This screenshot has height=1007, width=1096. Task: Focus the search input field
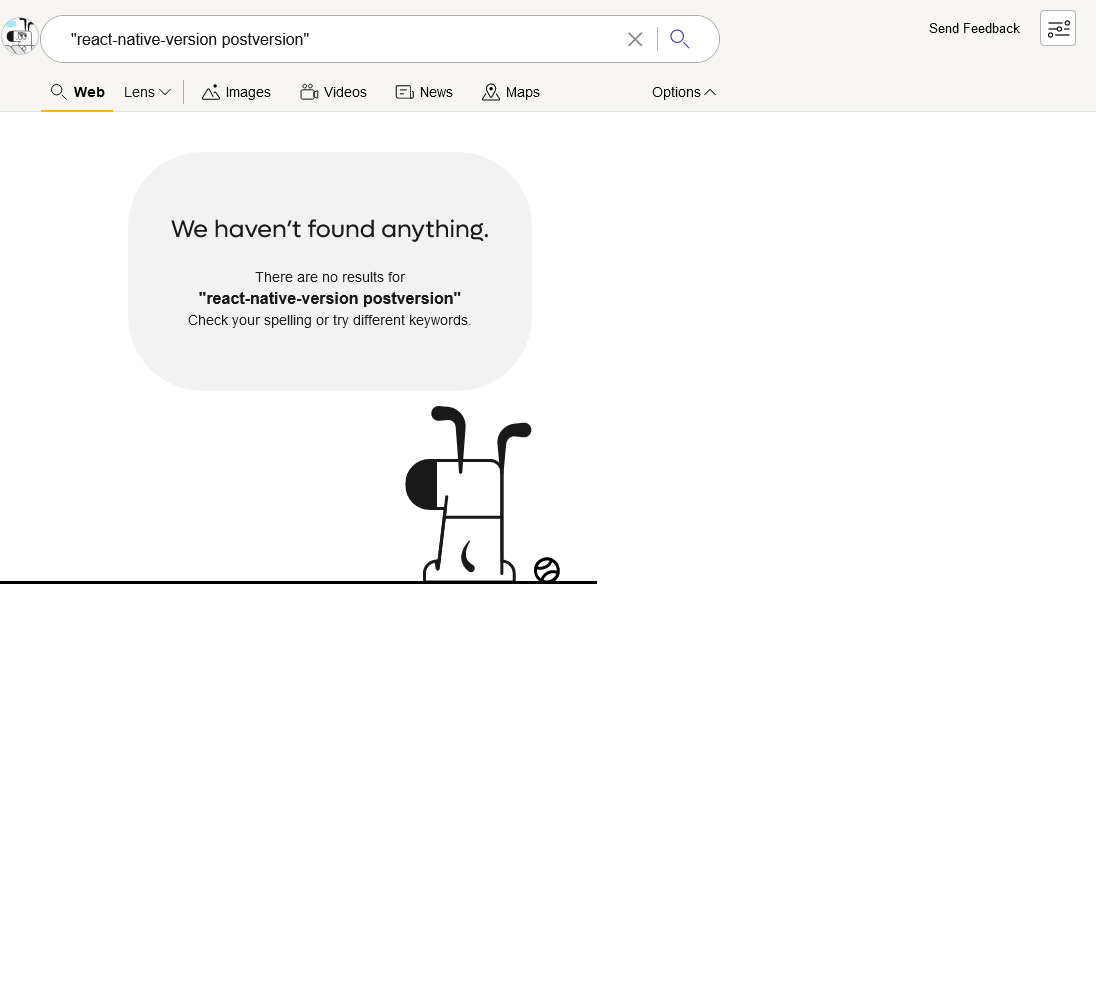click(x=330, y=39)
